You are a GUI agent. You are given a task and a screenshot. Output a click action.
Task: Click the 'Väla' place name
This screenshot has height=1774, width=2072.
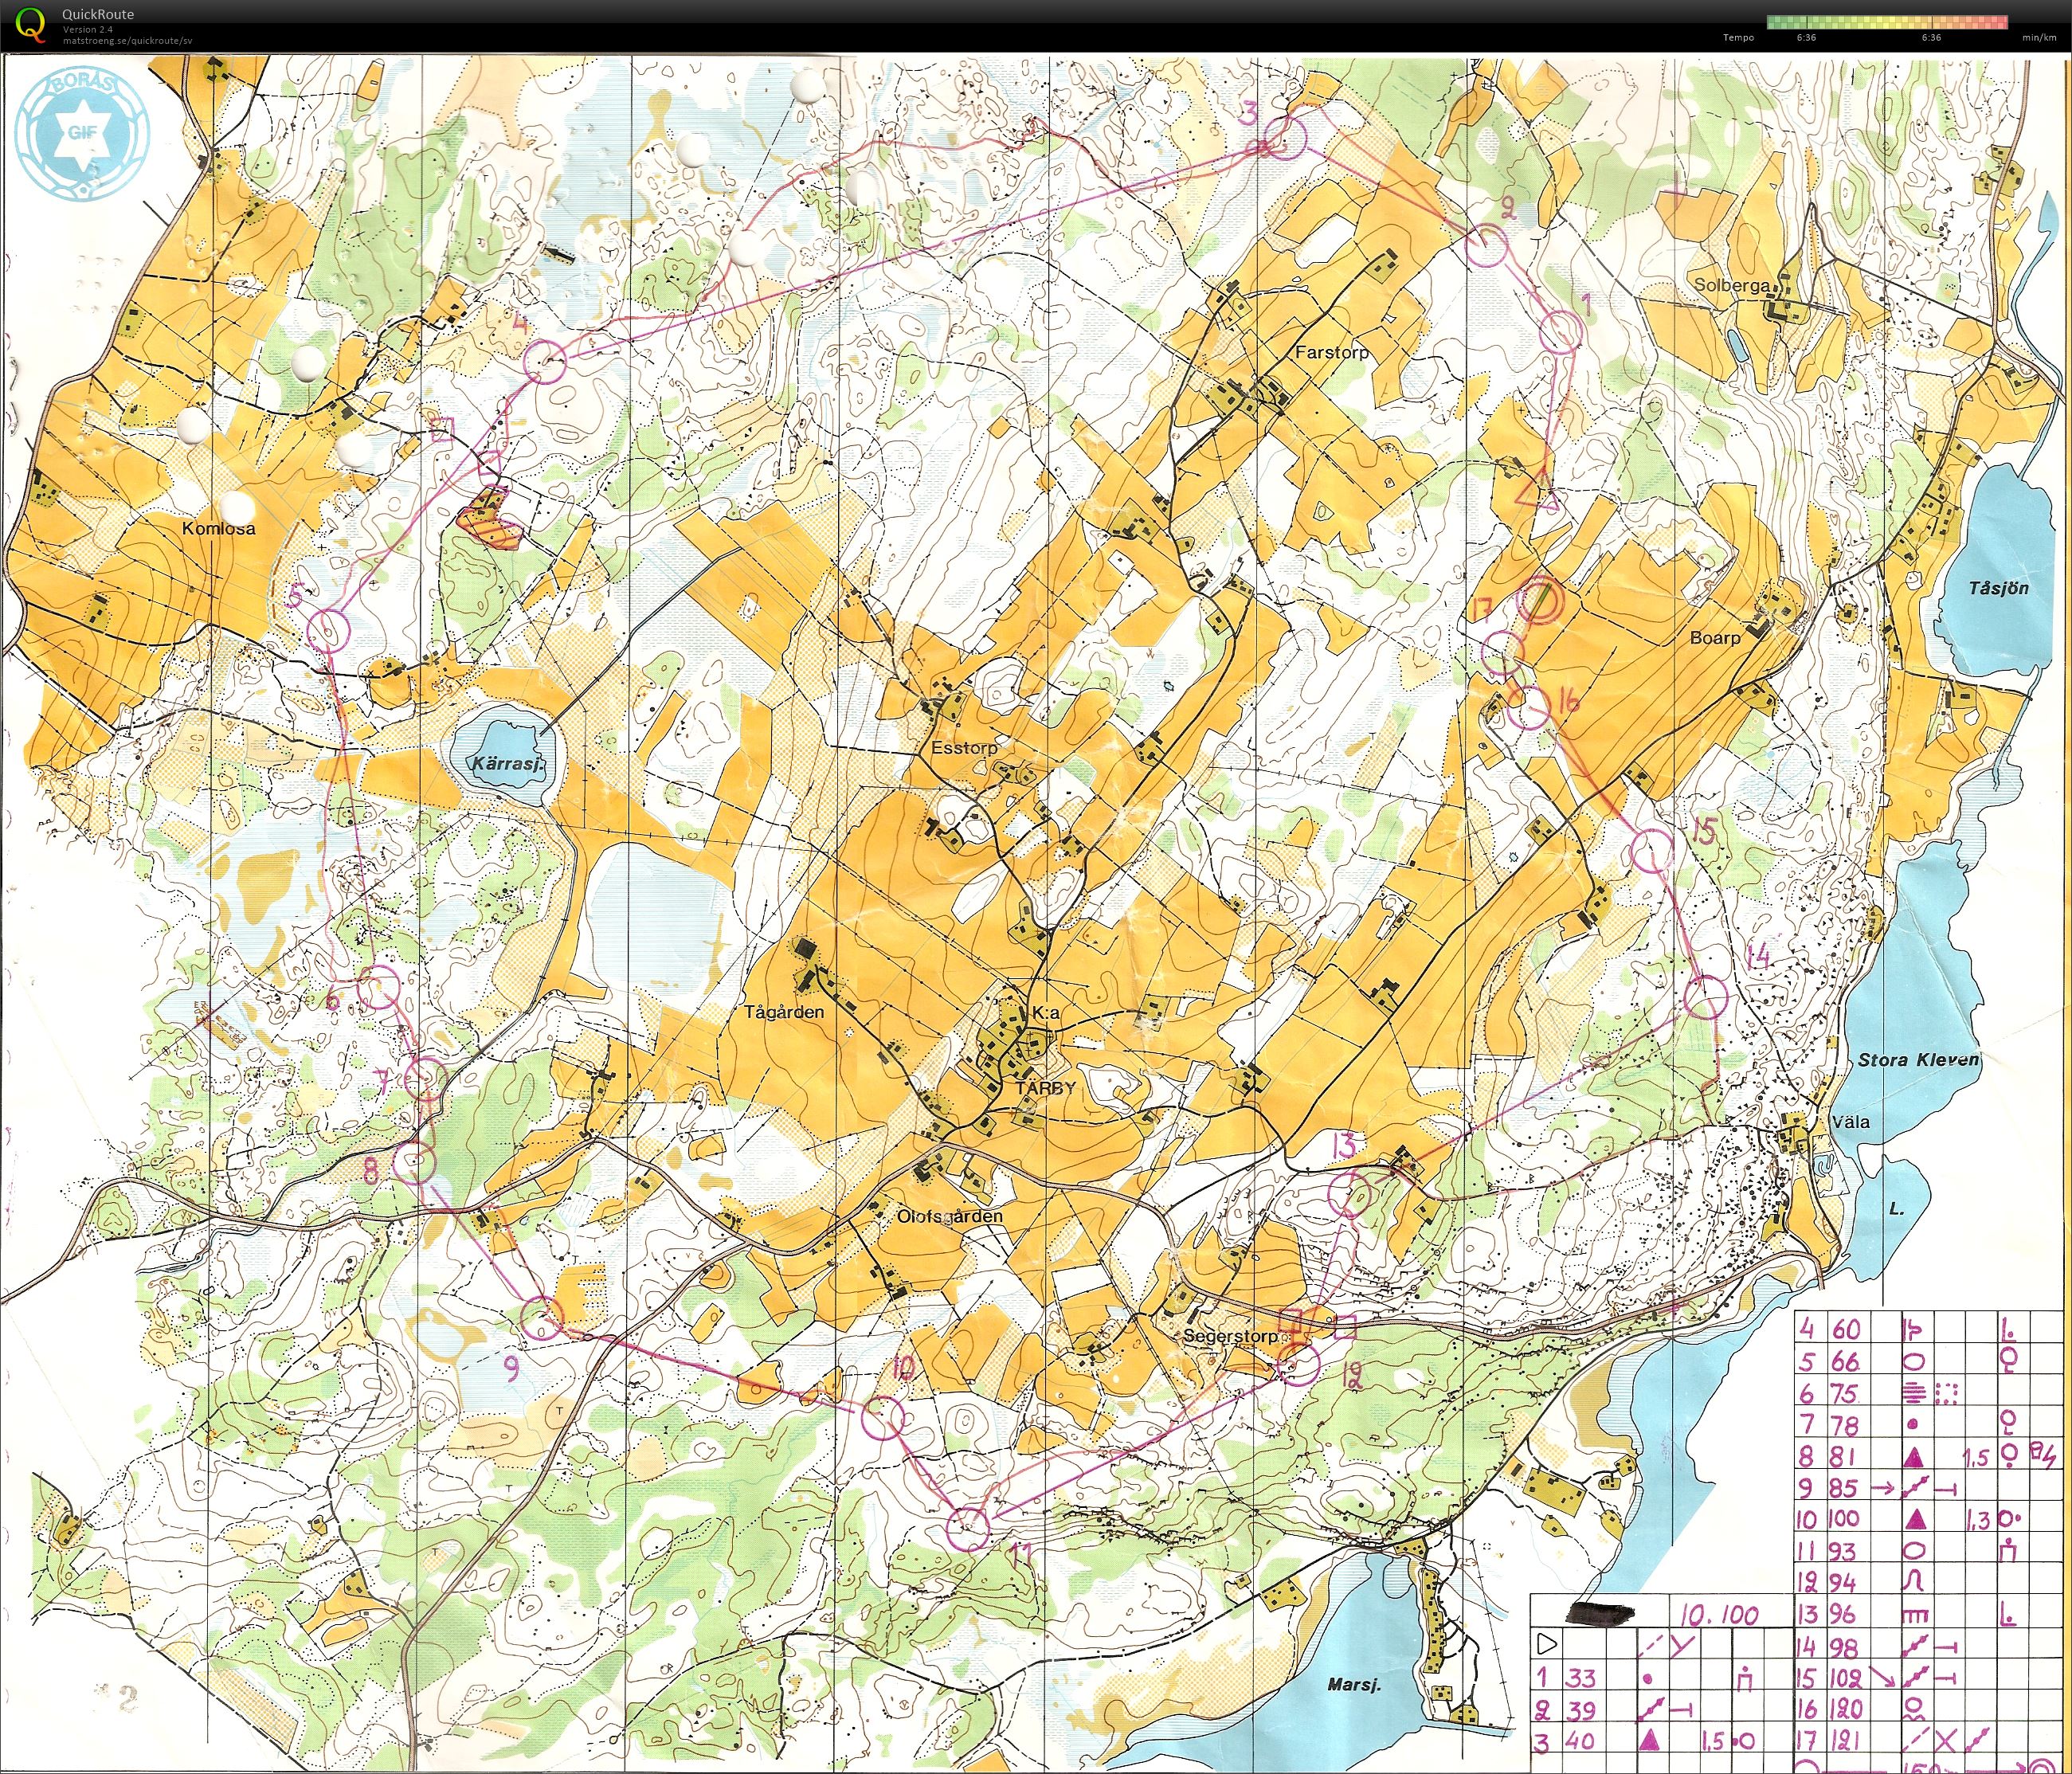click(1850, 1121)
